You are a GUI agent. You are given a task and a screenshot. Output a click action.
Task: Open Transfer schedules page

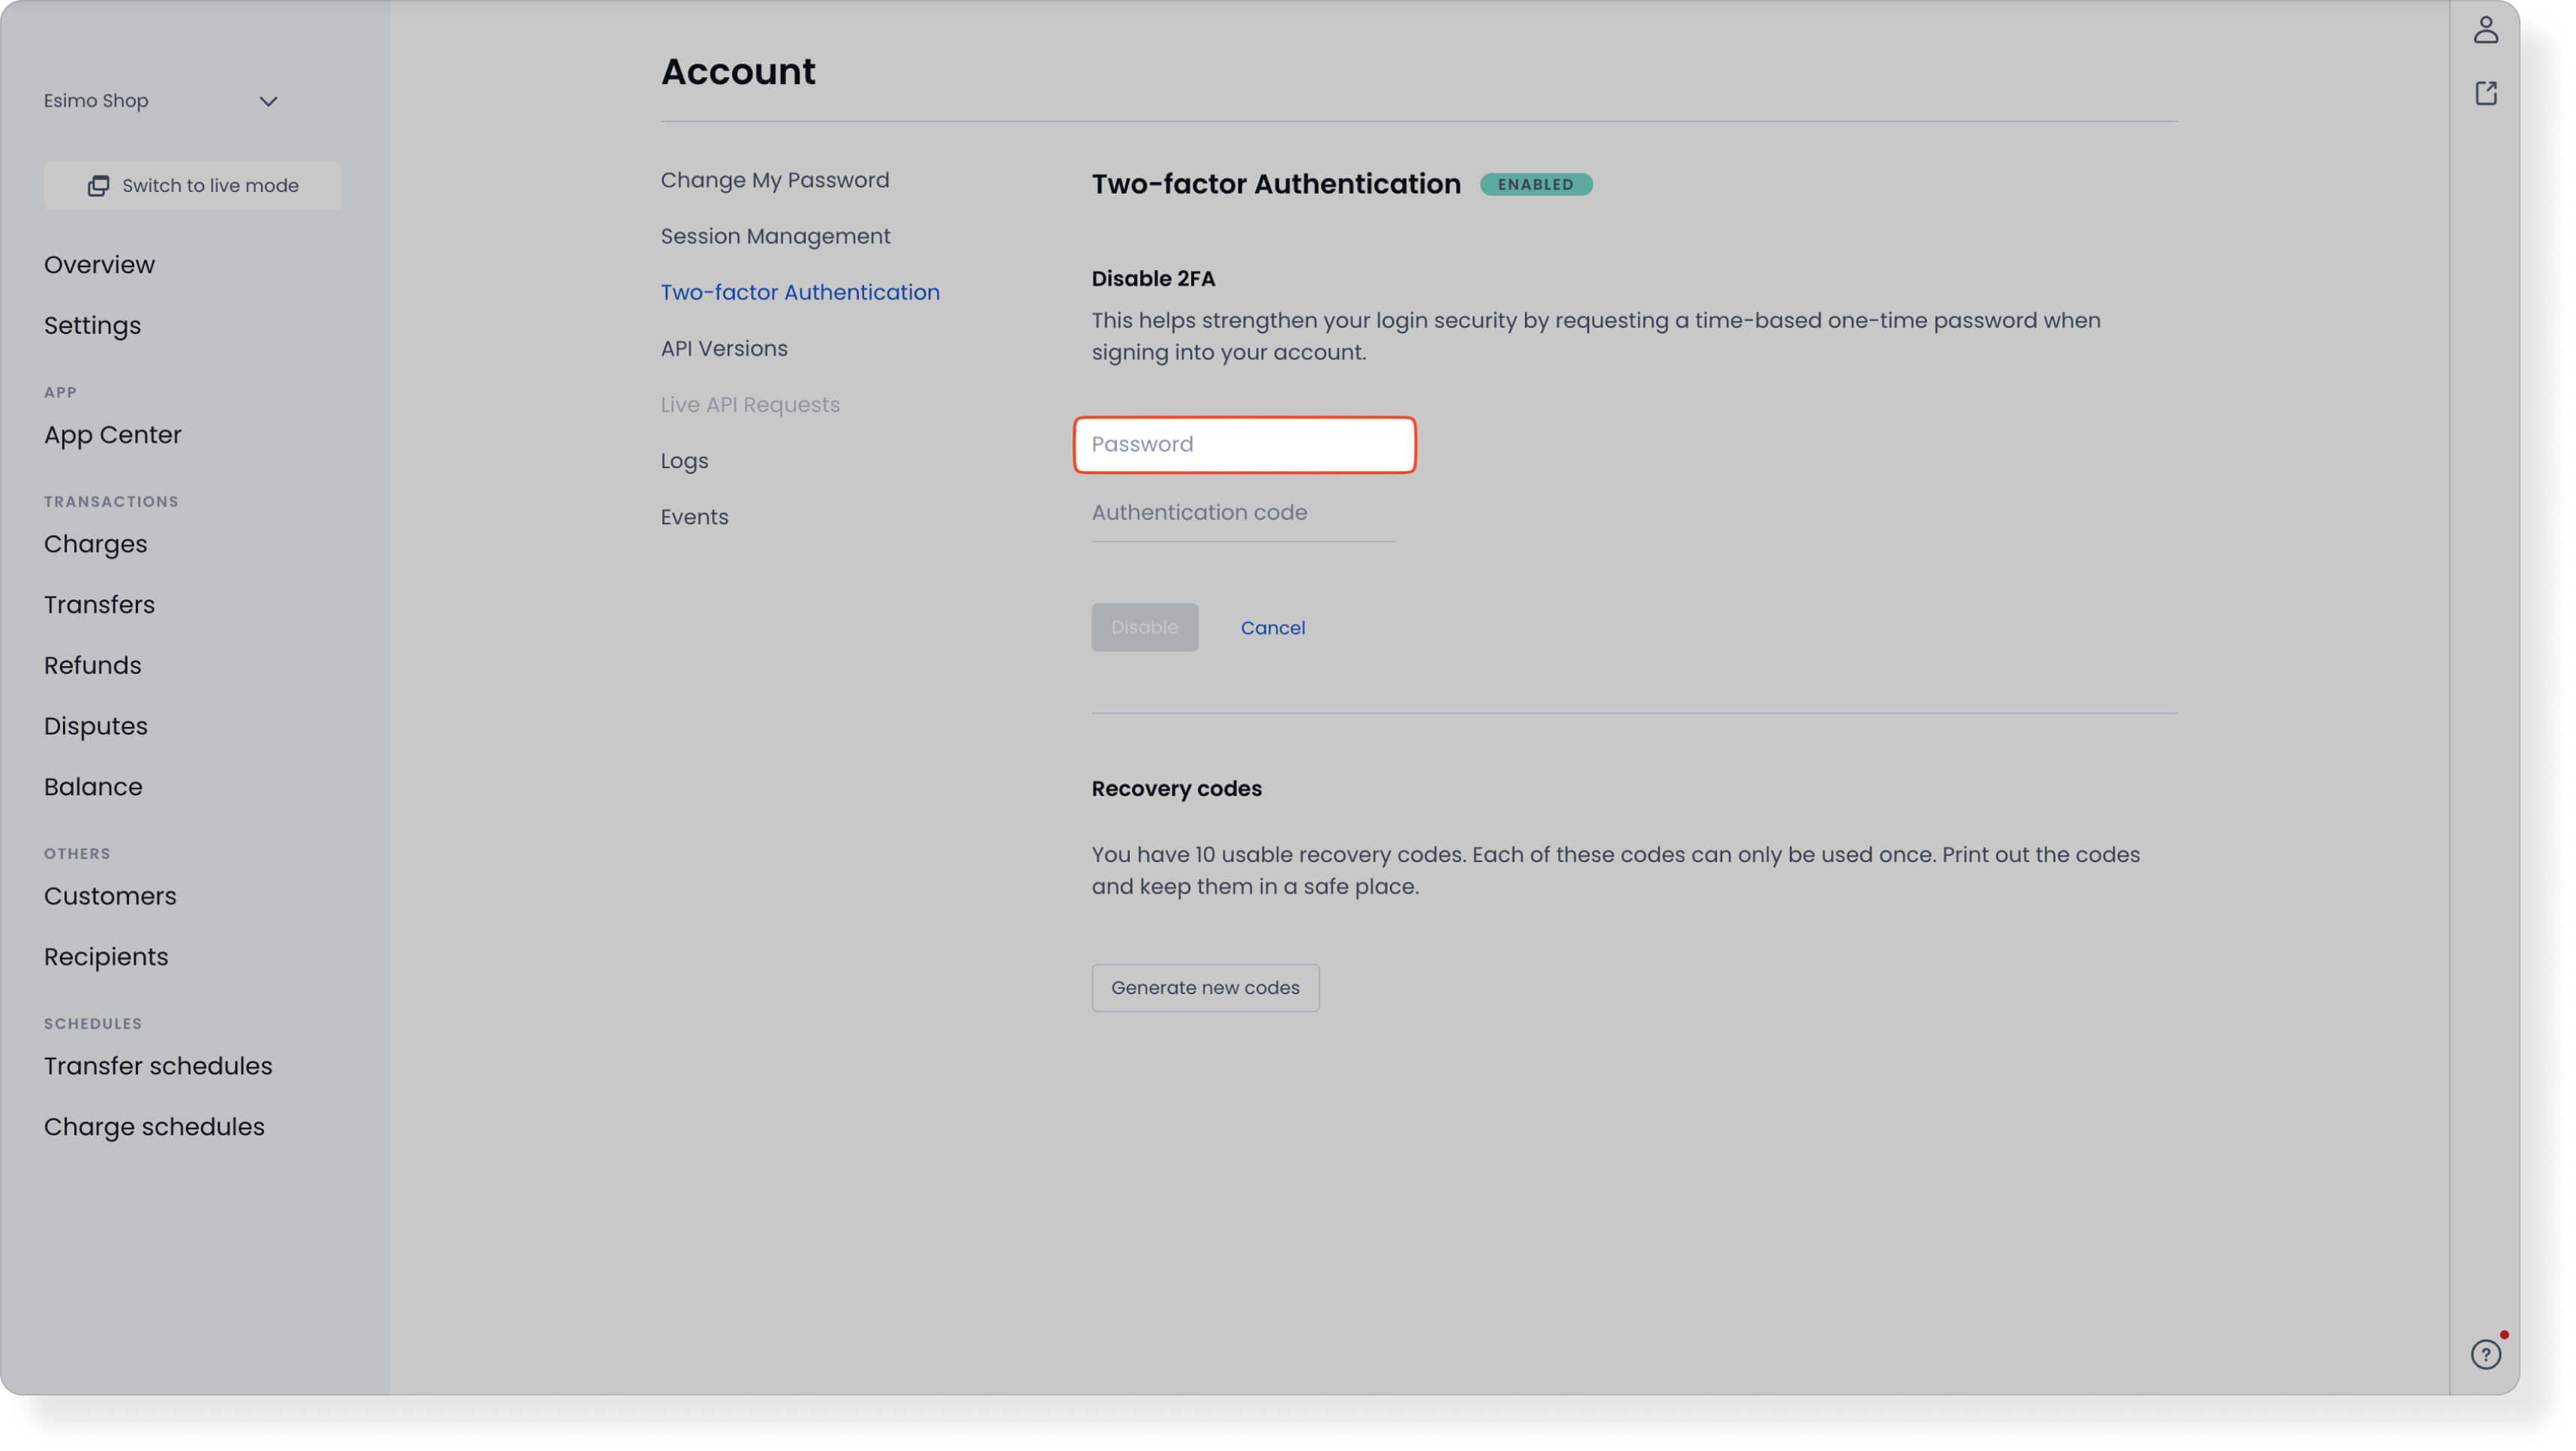click(158, 1066)
